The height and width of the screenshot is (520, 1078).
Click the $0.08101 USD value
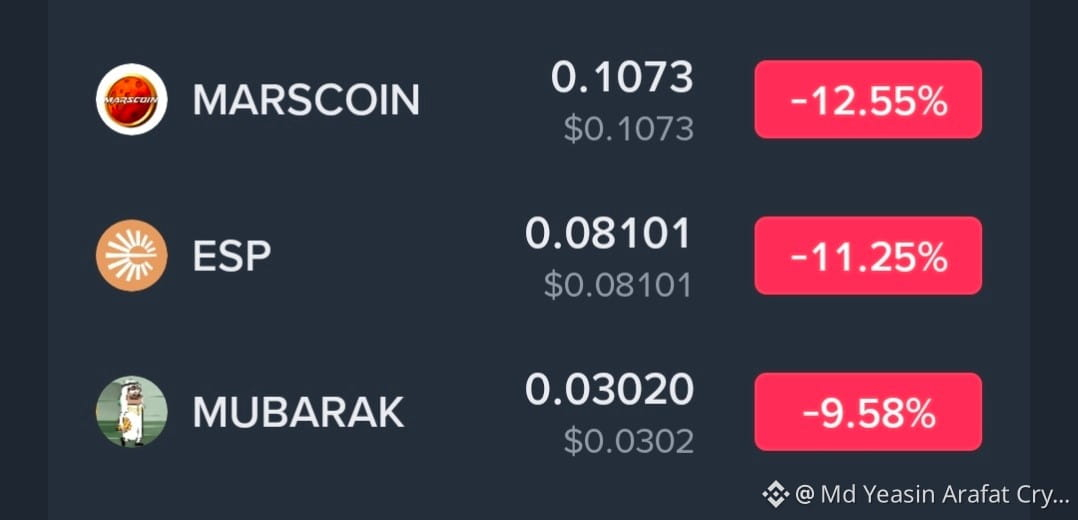click(x=617, y=285)
